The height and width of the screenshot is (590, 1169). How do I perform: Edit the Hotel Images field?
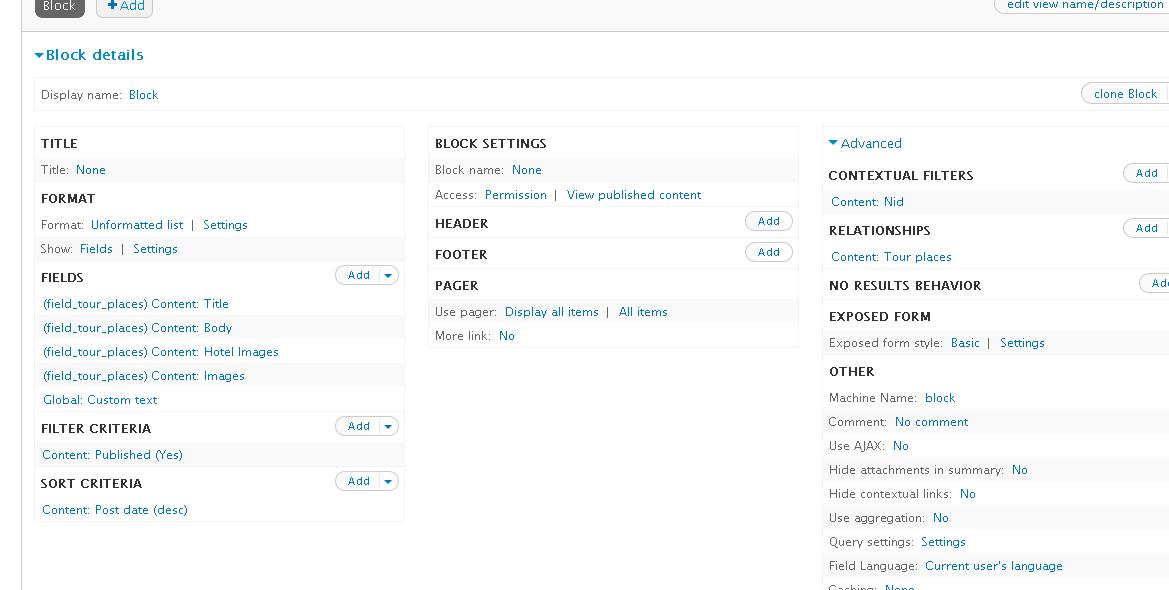[x=161, y=352]
